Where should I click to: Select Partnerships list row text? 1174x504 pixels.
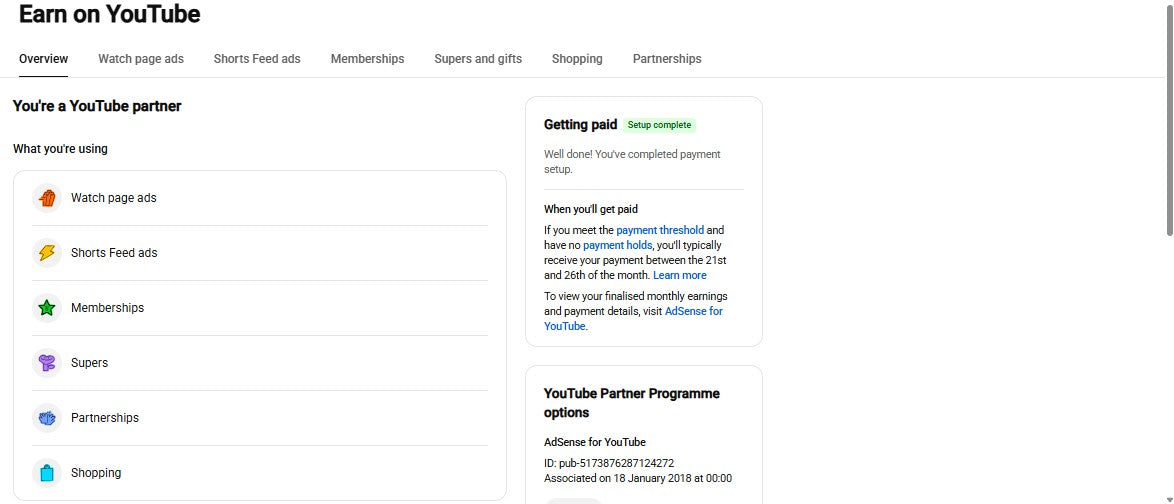(x=105, y=418)
